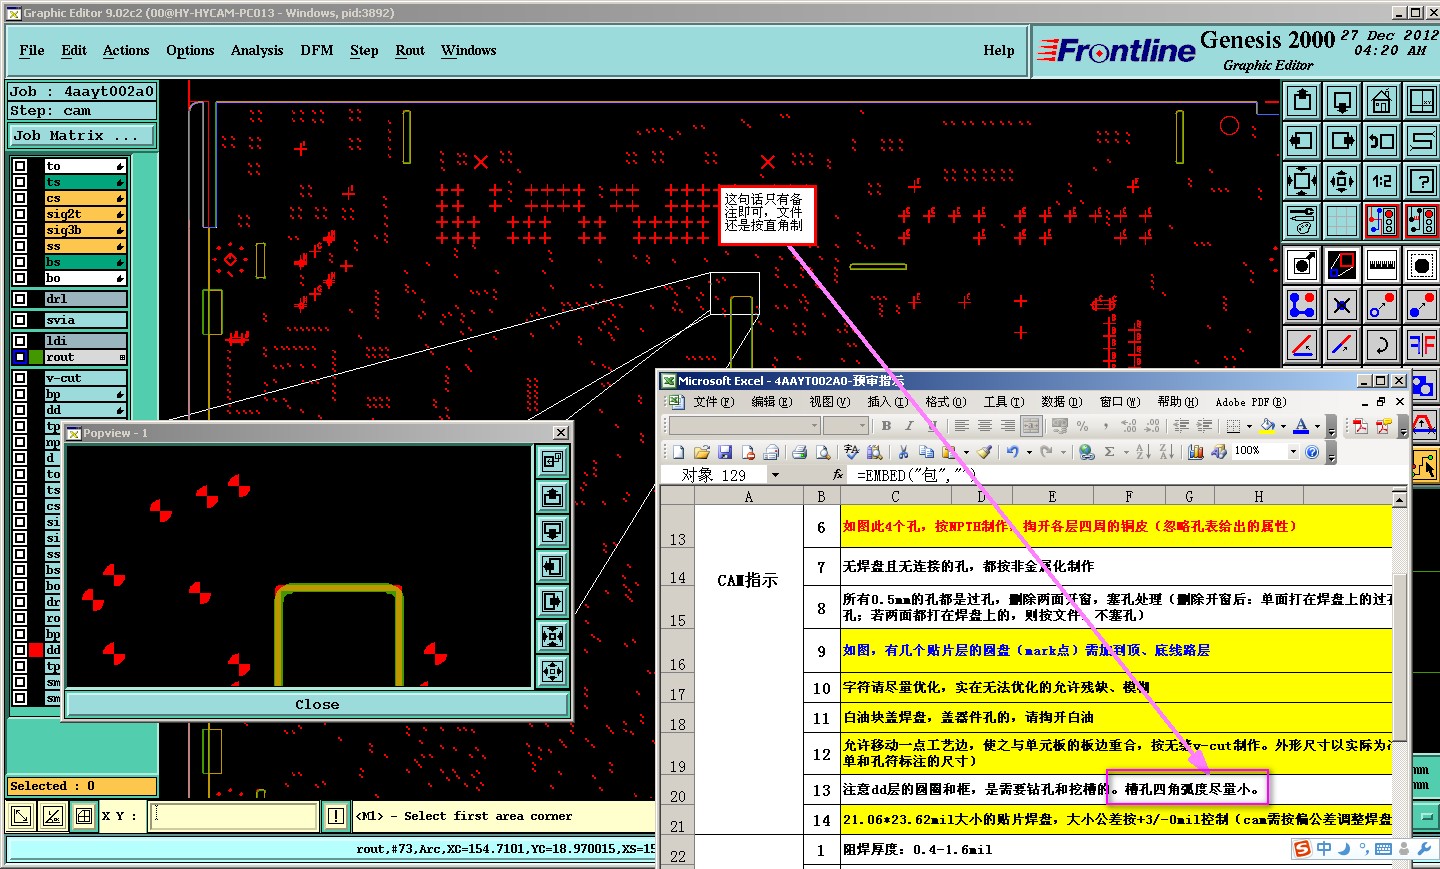
Task: Click the rotate arrow tool icon
Action: [x=1381, y=345]
